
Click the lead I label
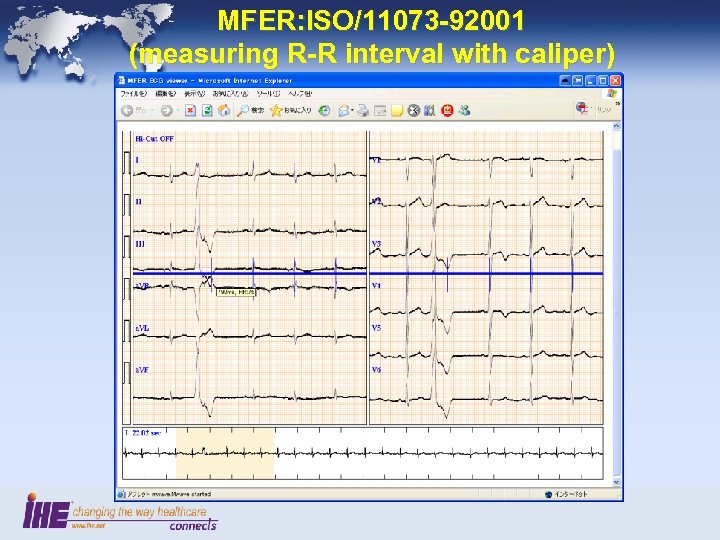[x=137, y=160]
